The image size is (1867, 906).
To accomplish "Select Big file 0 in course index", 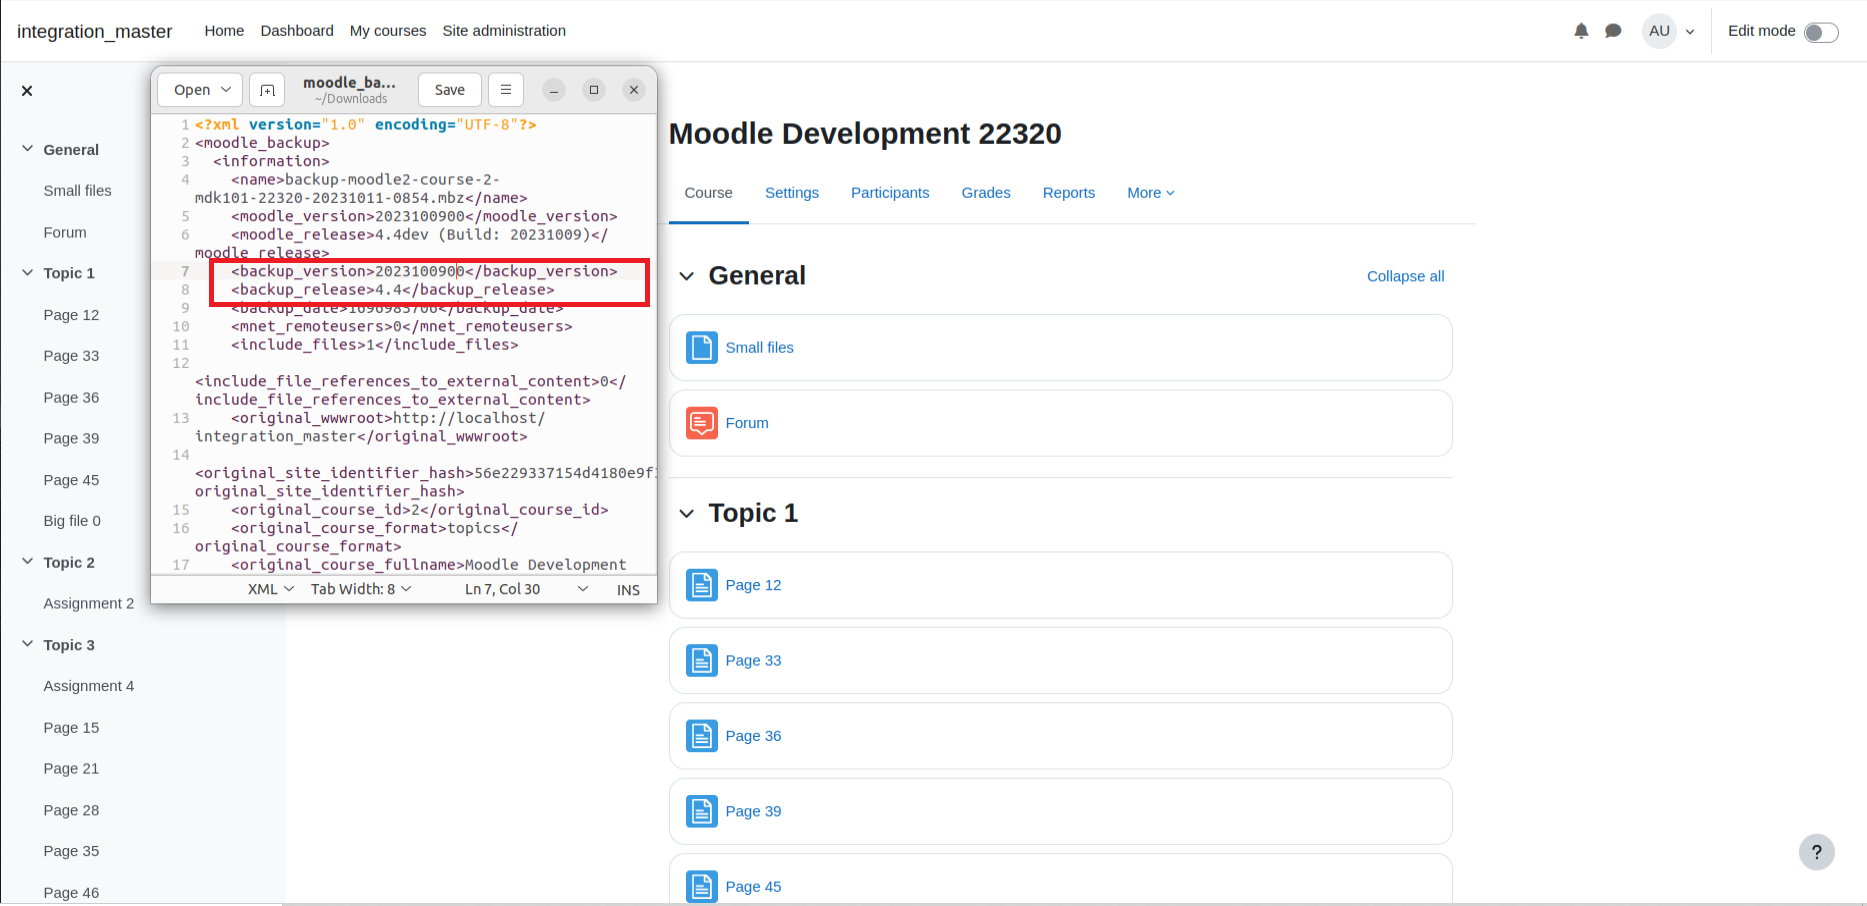I will tap(72, 521).
